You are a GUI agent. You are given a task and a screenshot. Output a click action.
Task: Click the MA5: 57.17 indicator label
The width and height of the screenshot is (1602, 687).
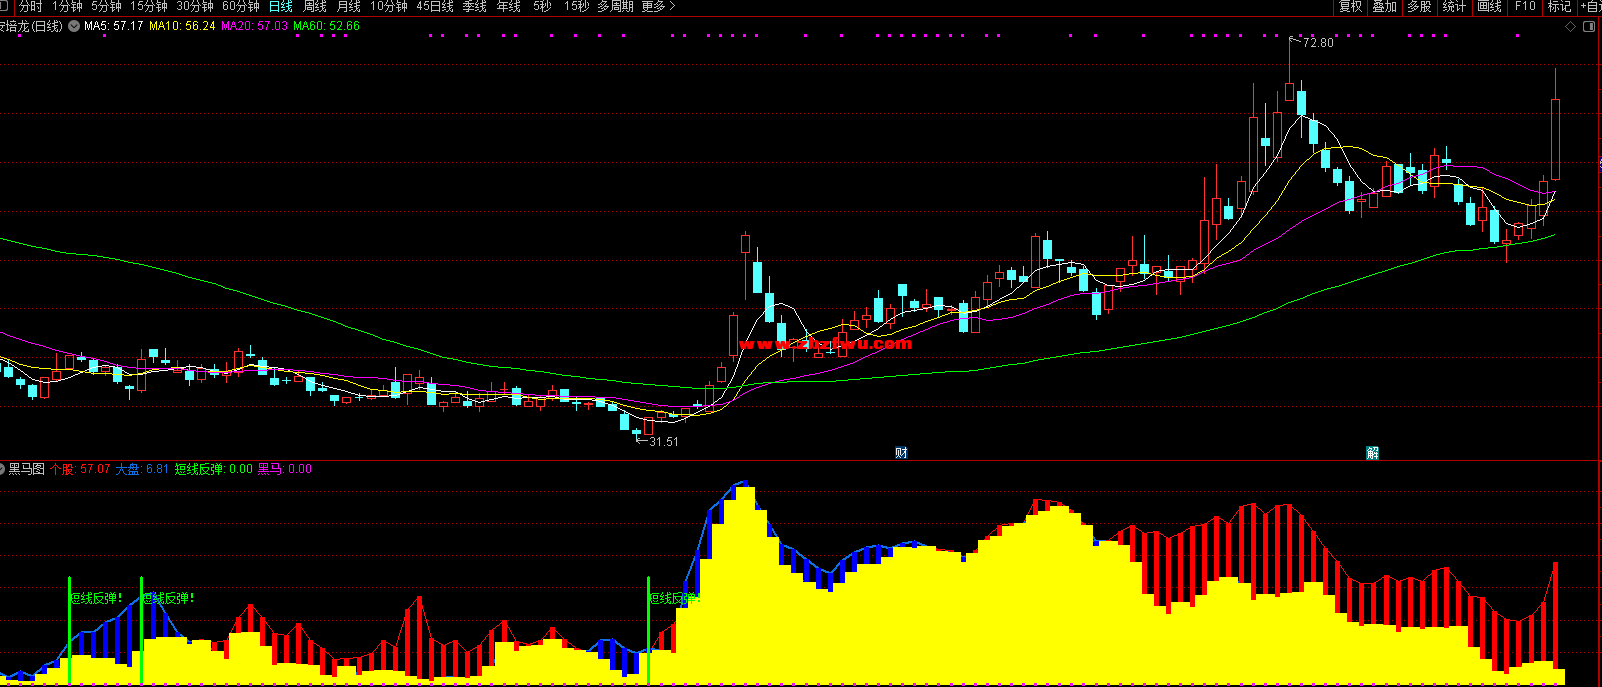click(113, 26)
